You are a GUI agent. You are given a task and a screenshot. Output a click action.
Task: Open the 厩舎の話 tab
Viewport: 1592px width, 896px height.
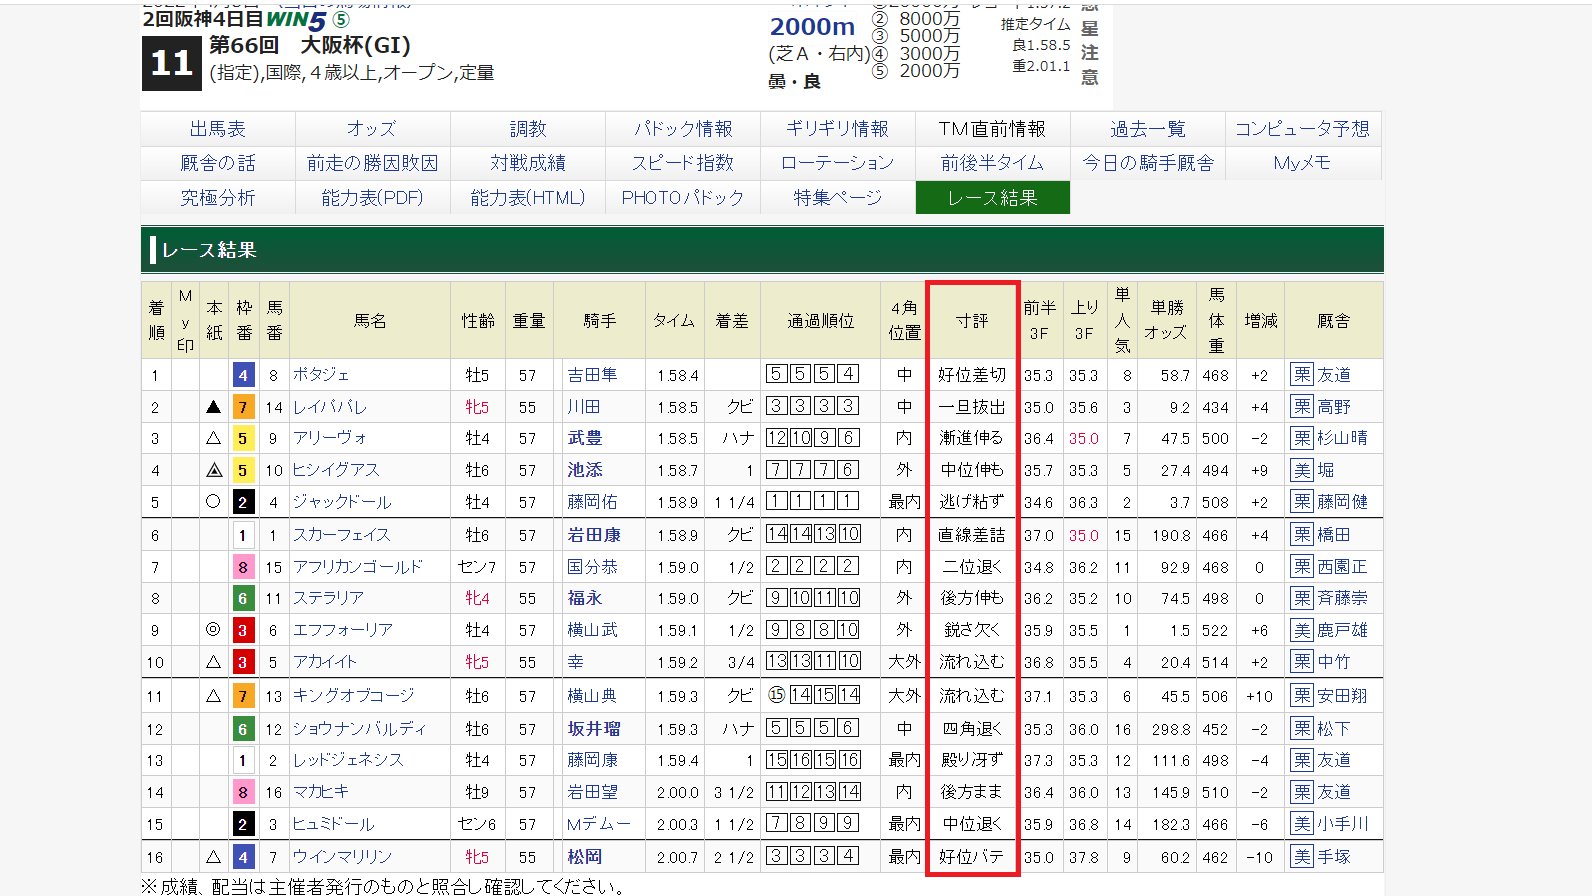(218, 163)
